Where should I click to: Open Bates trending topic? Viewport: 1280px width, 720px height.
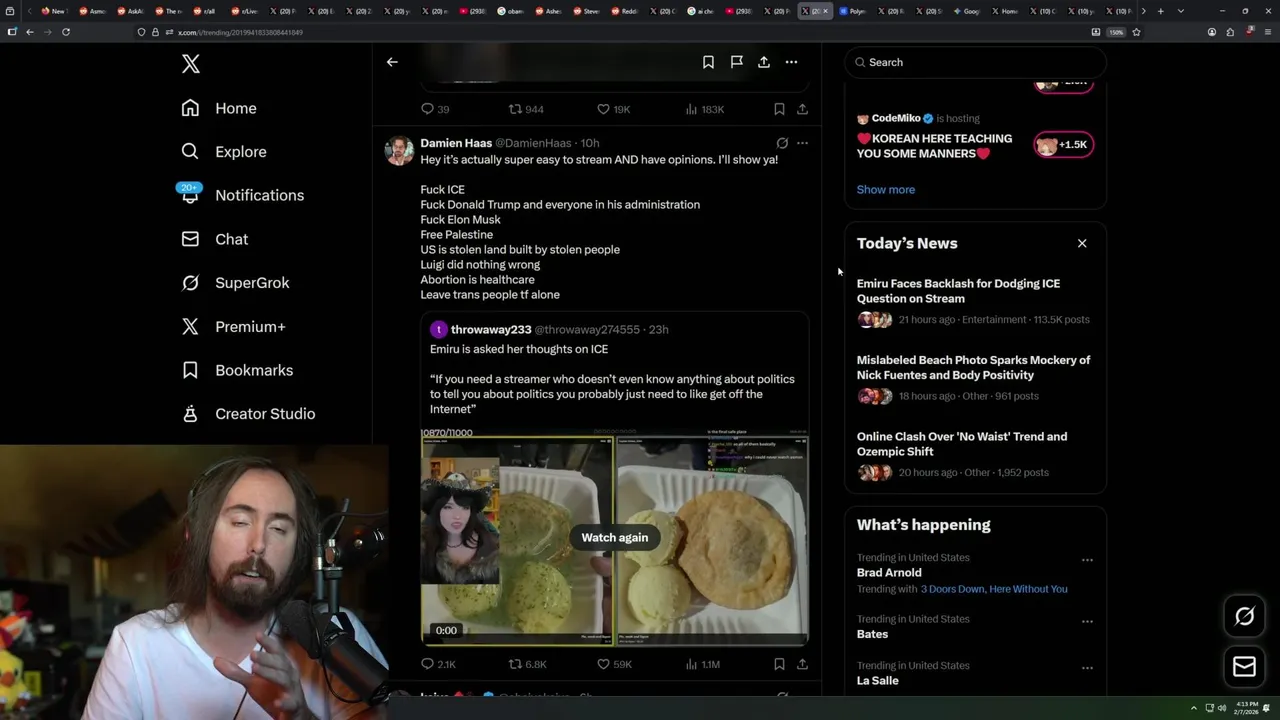pyautogui.click(x=872, y=634)
